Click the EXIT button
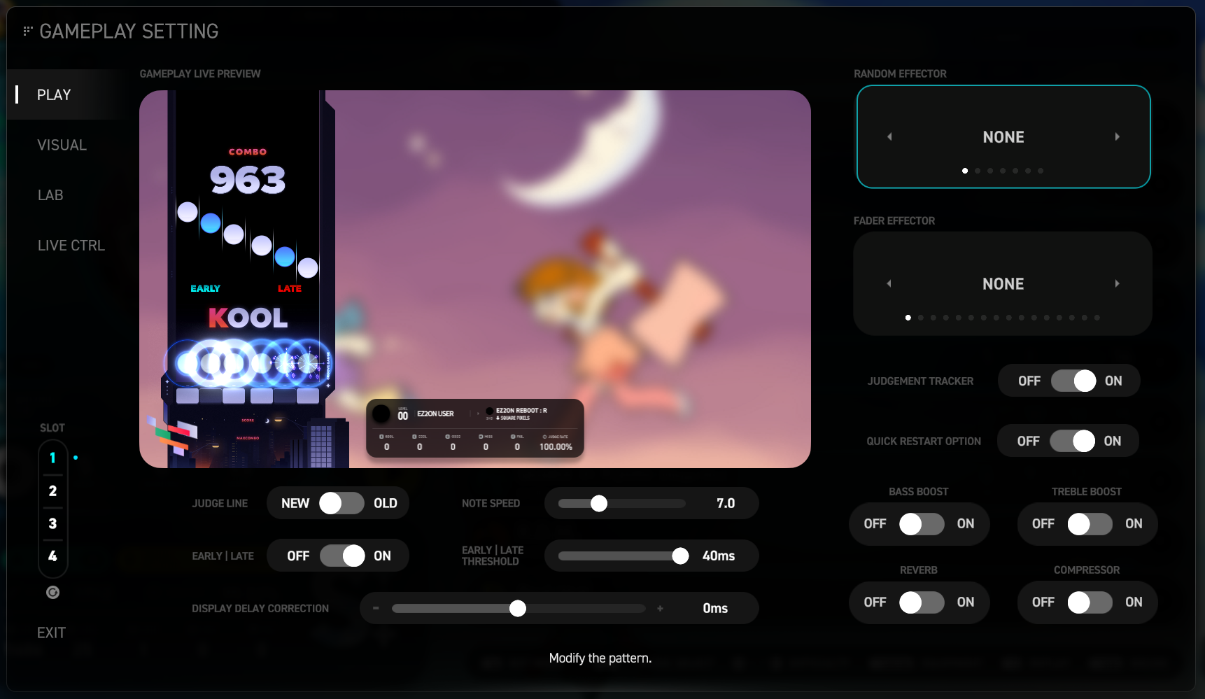This screenshot has width=1205, height=699. point(52,633)
